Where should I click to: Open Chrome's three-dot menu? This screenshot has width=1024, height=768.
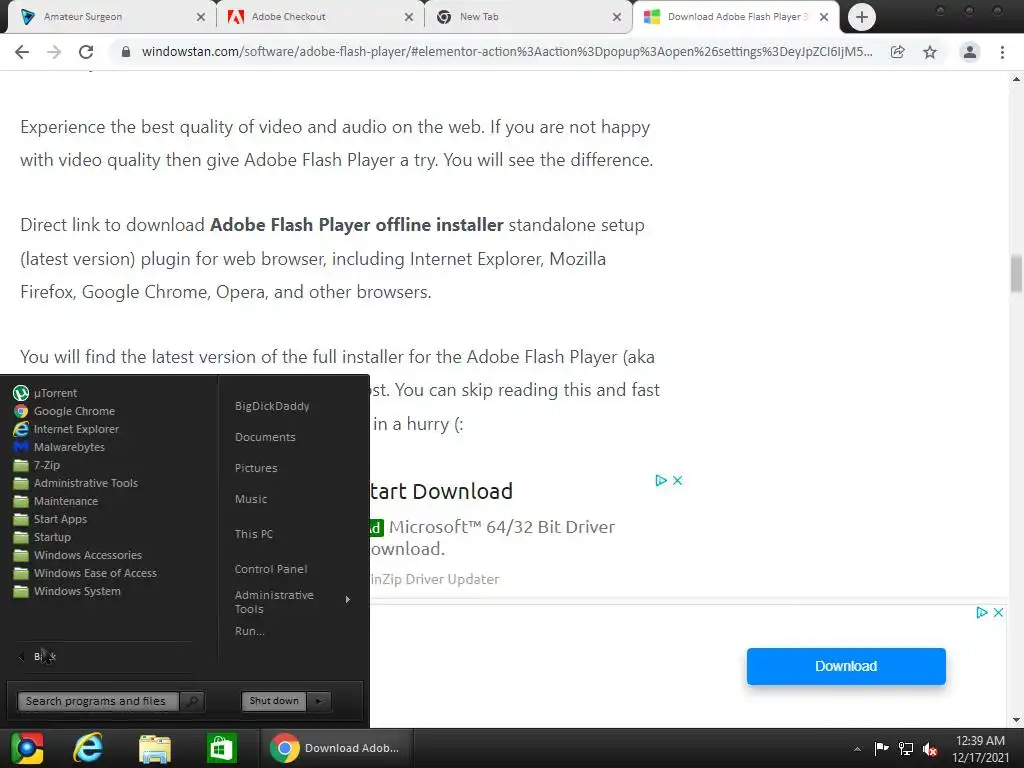click(x=1002, y=52)
